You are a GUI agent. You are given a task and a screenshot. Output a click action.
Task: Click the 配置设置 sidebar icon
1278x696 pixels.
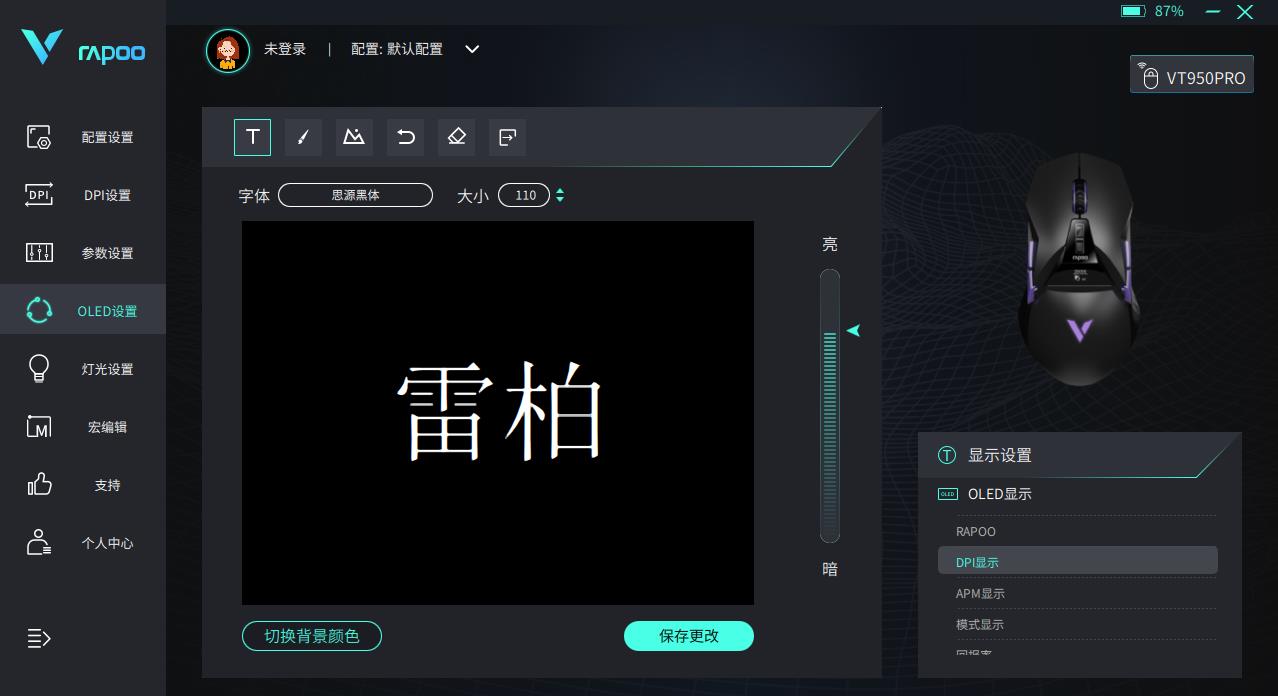[x=39, y=137]
